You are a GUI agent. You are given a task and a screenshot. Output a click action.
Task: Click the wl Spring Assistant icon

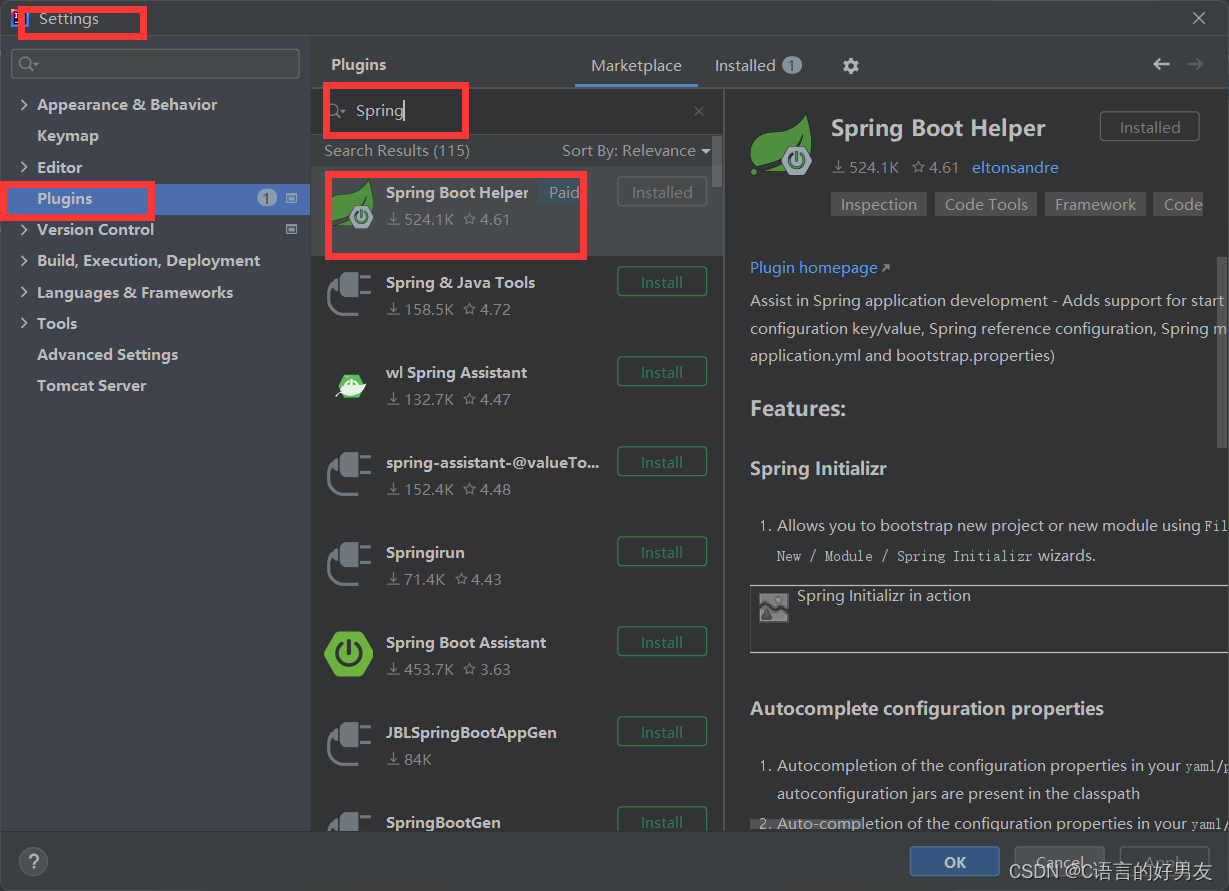[349, 385]
